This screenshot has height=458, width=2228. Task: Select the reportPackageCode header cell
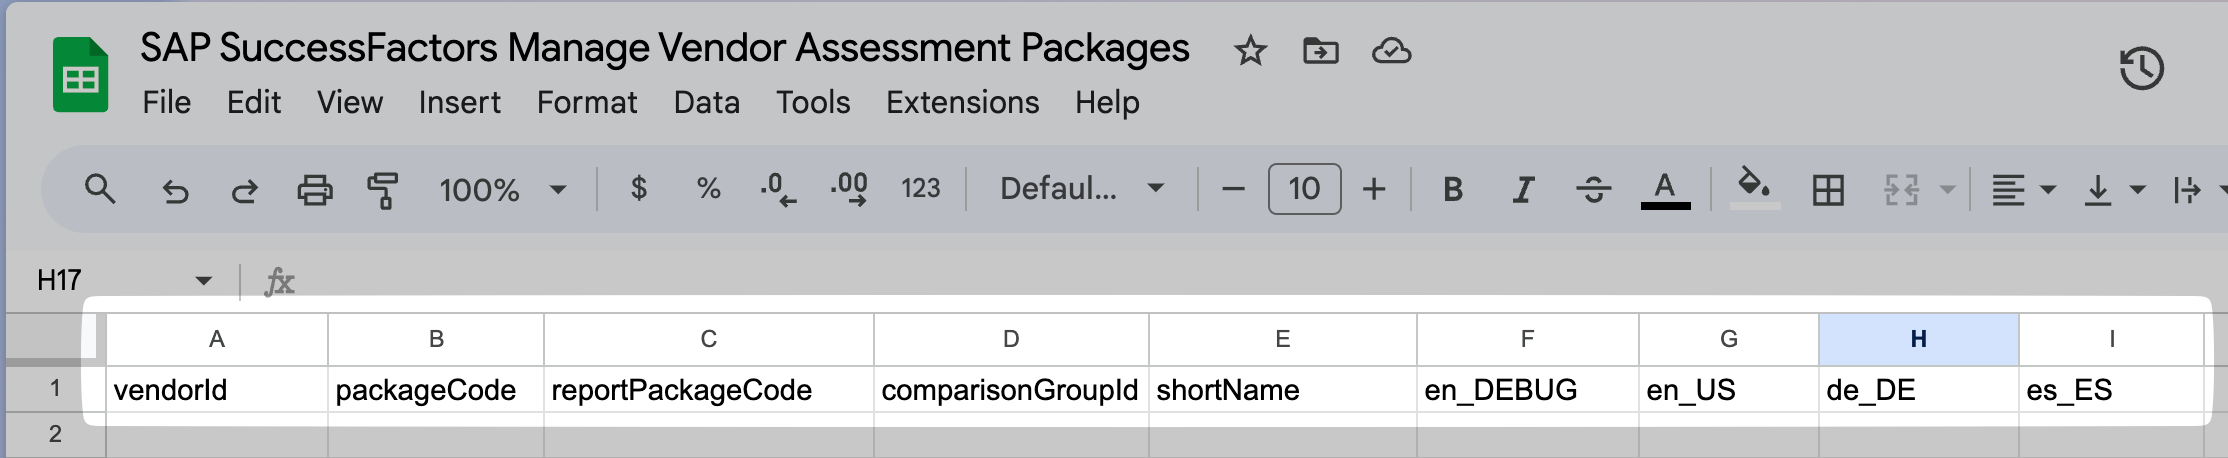point(709,390)
